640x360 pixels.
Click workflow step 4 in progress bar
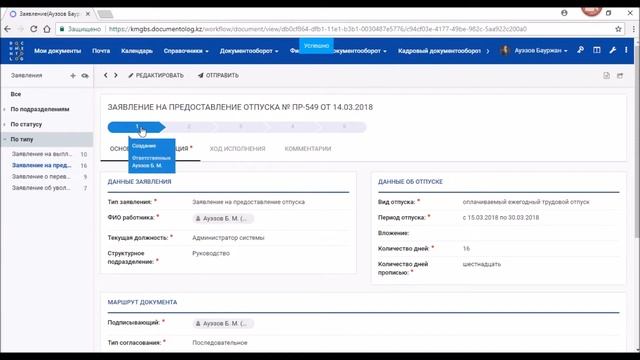292,127
